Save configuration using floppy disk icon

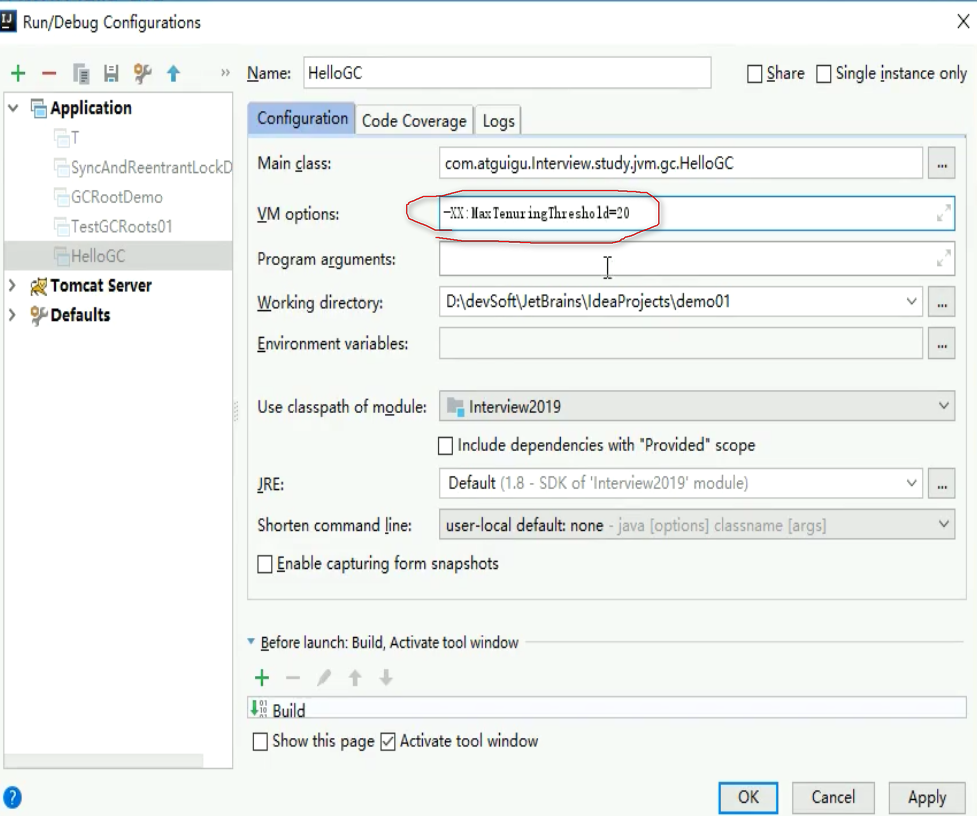coord(111,74)
